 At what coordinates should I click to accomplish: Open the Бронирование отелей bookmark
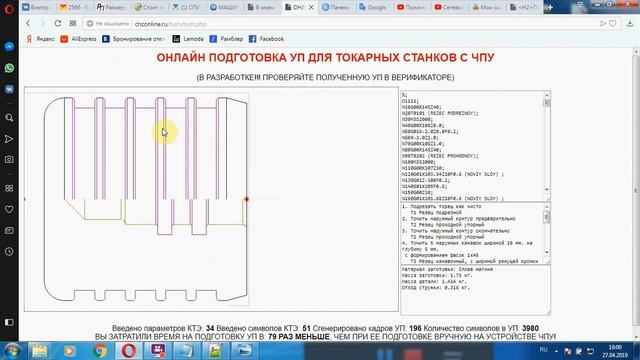click(x=134, y=39)
